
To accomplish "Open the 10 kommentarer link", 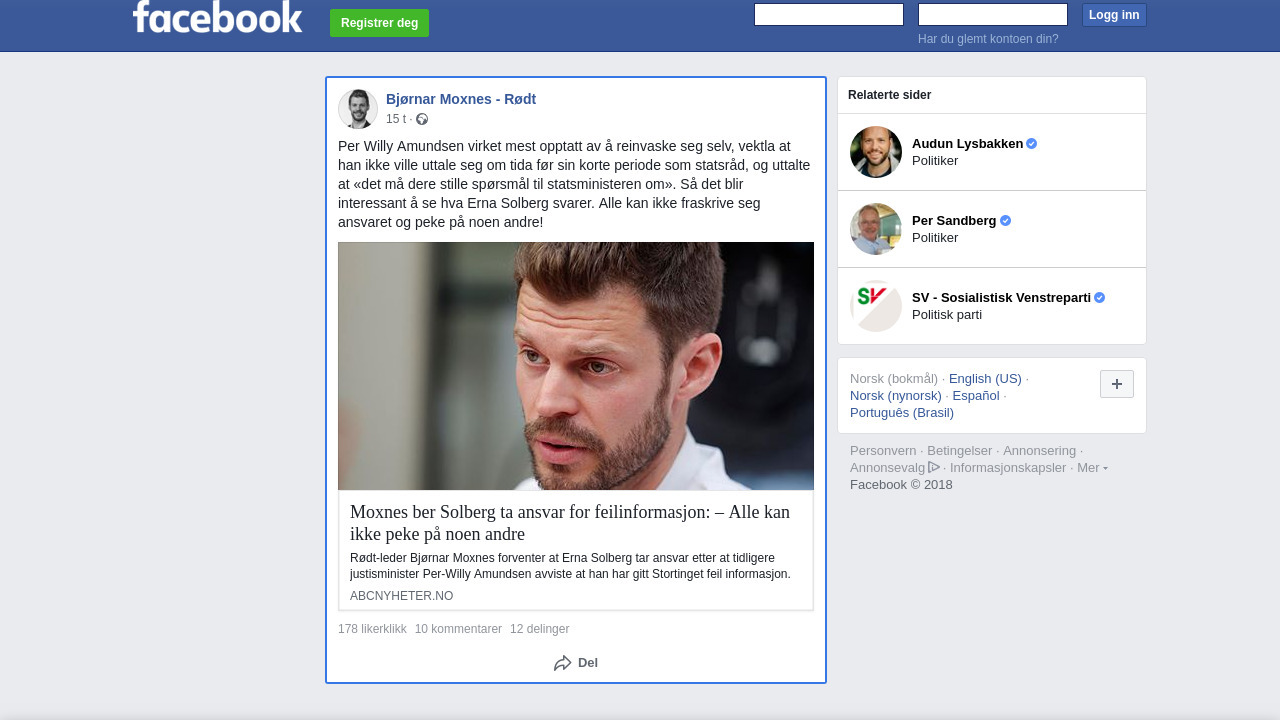I will click(x=458, y=629).
